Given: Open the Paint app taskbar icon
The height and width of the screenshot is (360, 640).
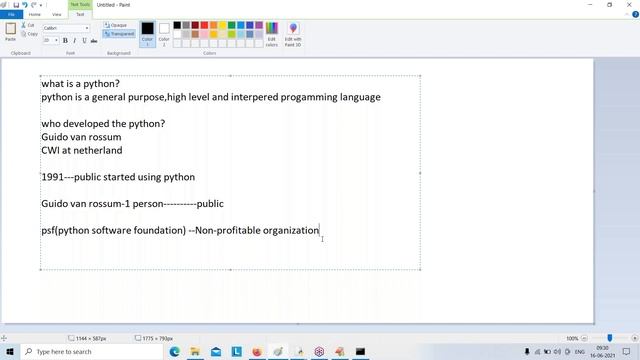Looking at the screenshot, I should point(278,351).
